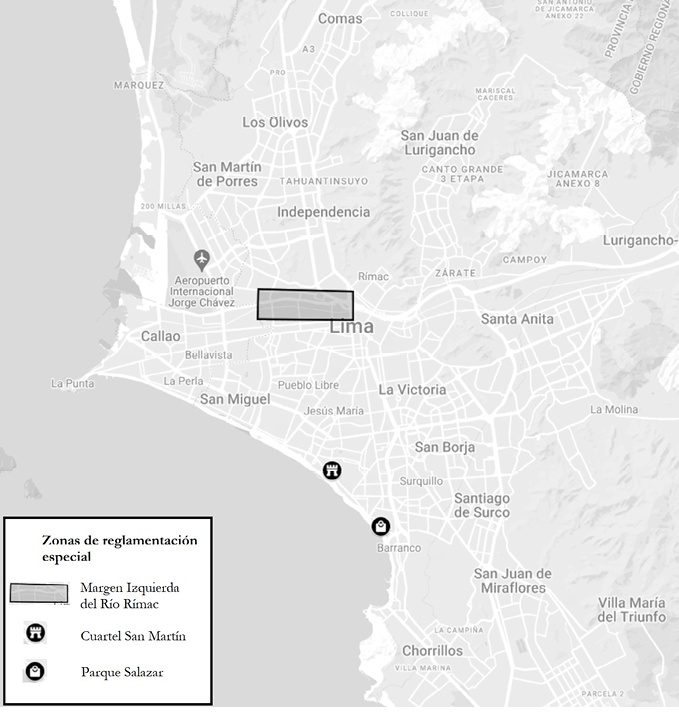Select the Comas label at map top

pos(340,18)
